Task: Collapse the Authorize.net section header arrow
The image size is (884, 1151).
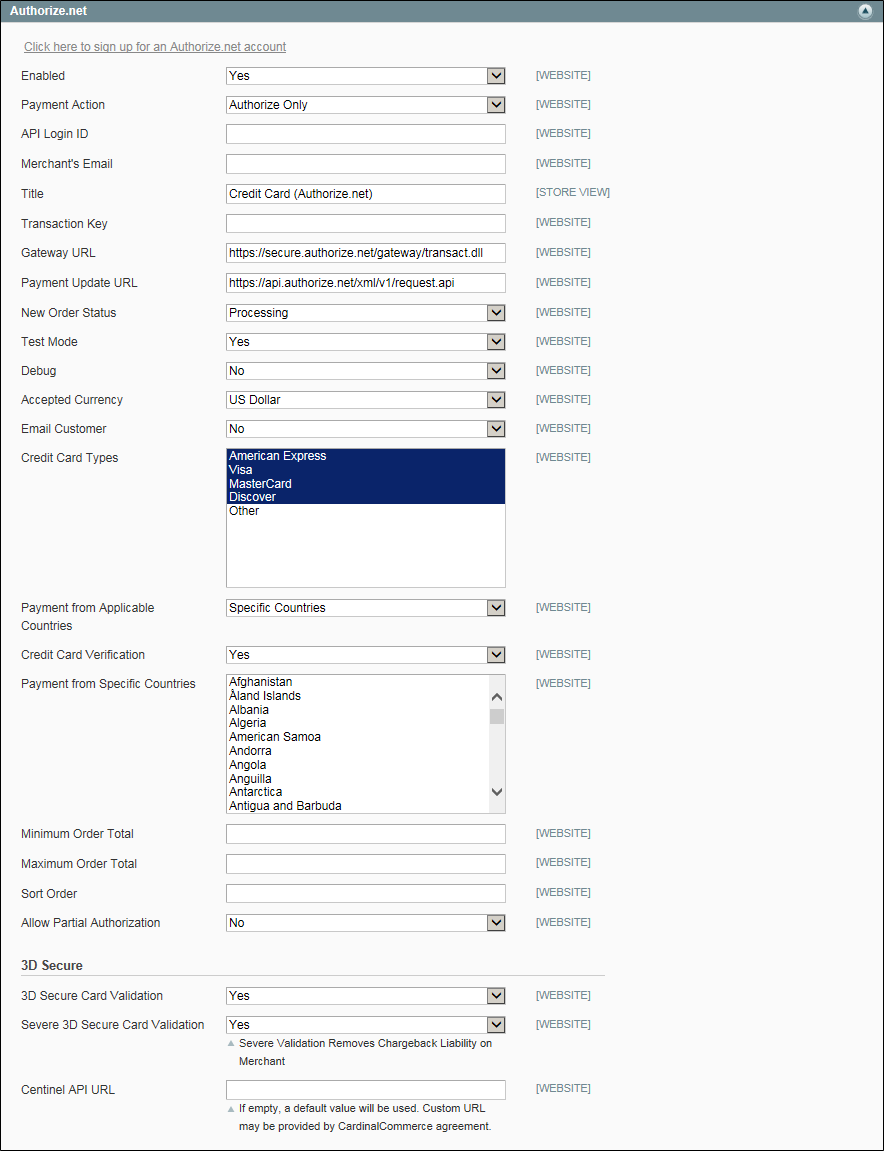Action: tap(864, 12)
